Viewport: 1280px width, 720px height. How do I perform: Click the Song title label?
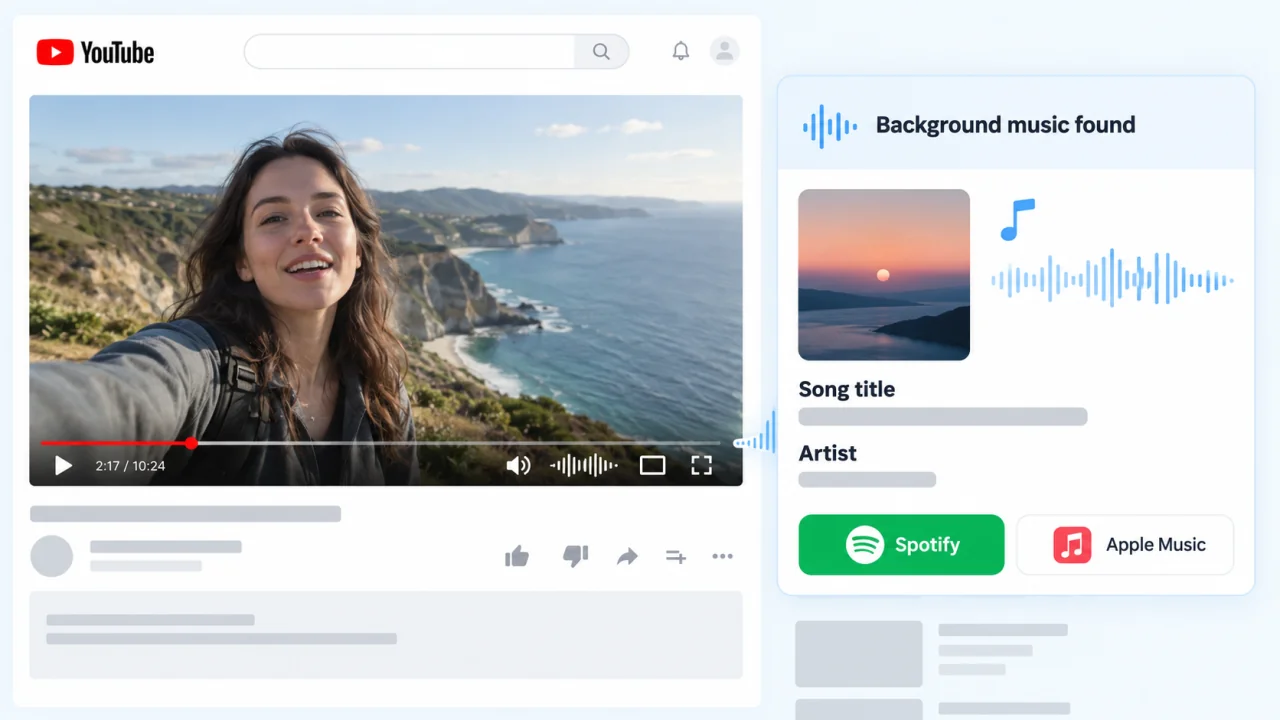pyautogui.click(x=847, y=390)
